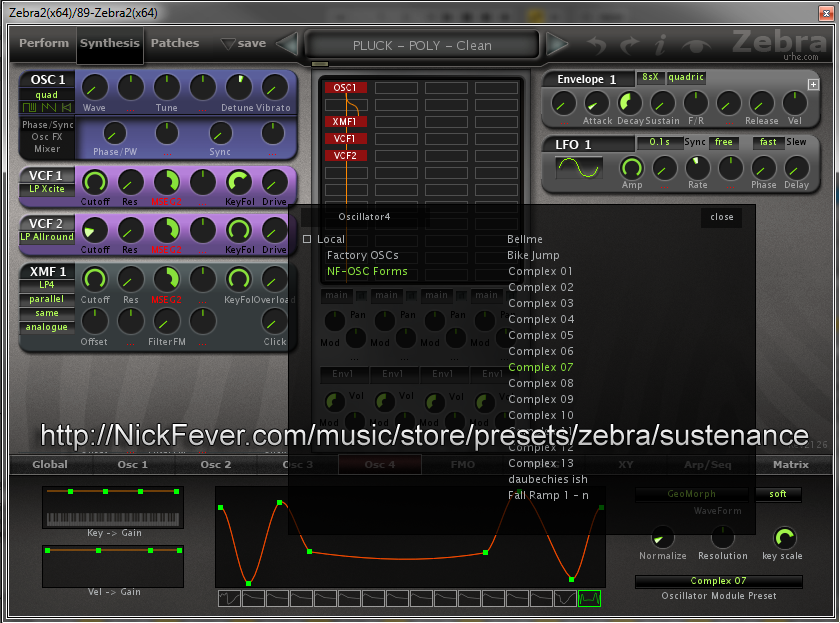Open the free dropdown in LFO 1
The width and height of the screenshot is (840, 623).
tap(724, 142)
